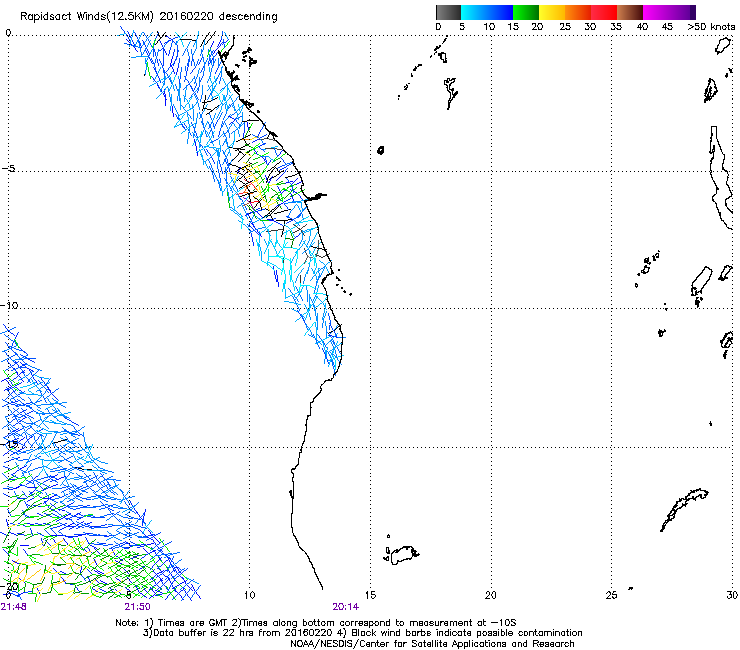The image size is (740, 650).
Task: Click the '15' longitude label on bottom axis
Action: click(x=370, y=595)
